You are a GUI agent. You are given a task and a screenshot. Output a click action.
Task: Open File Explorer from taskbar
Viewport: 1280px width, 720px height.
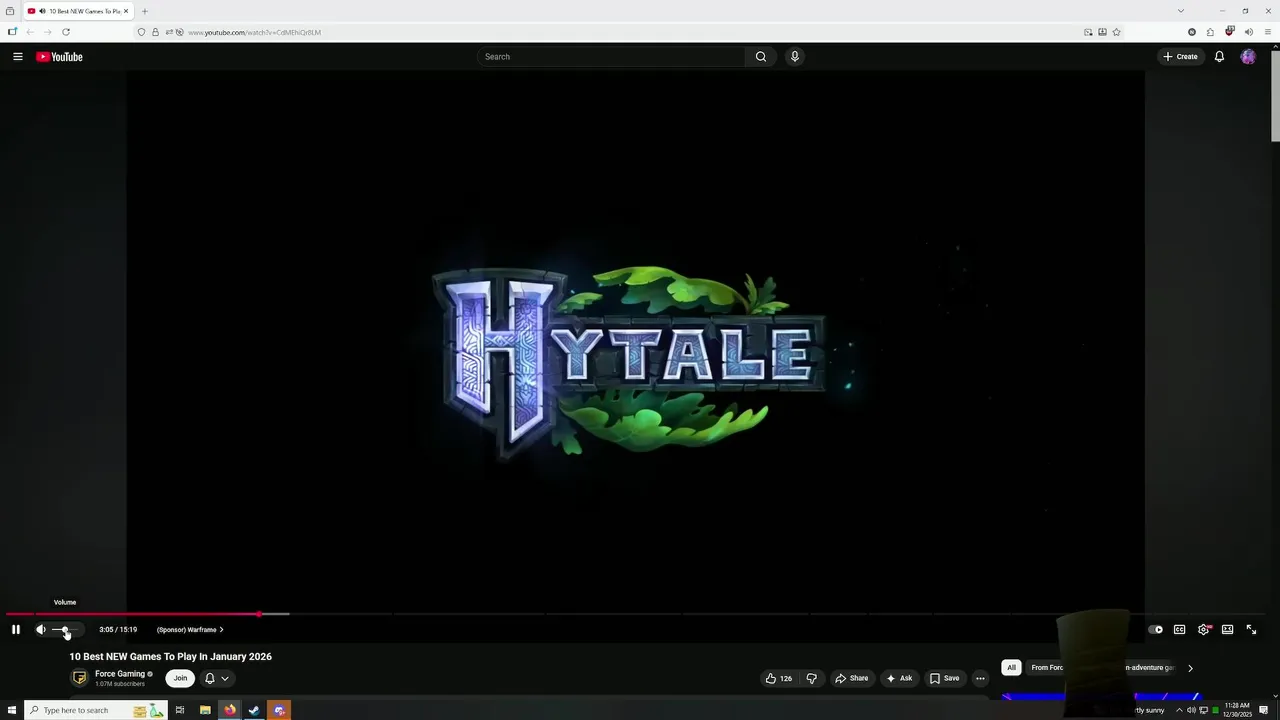click(205, 710)
